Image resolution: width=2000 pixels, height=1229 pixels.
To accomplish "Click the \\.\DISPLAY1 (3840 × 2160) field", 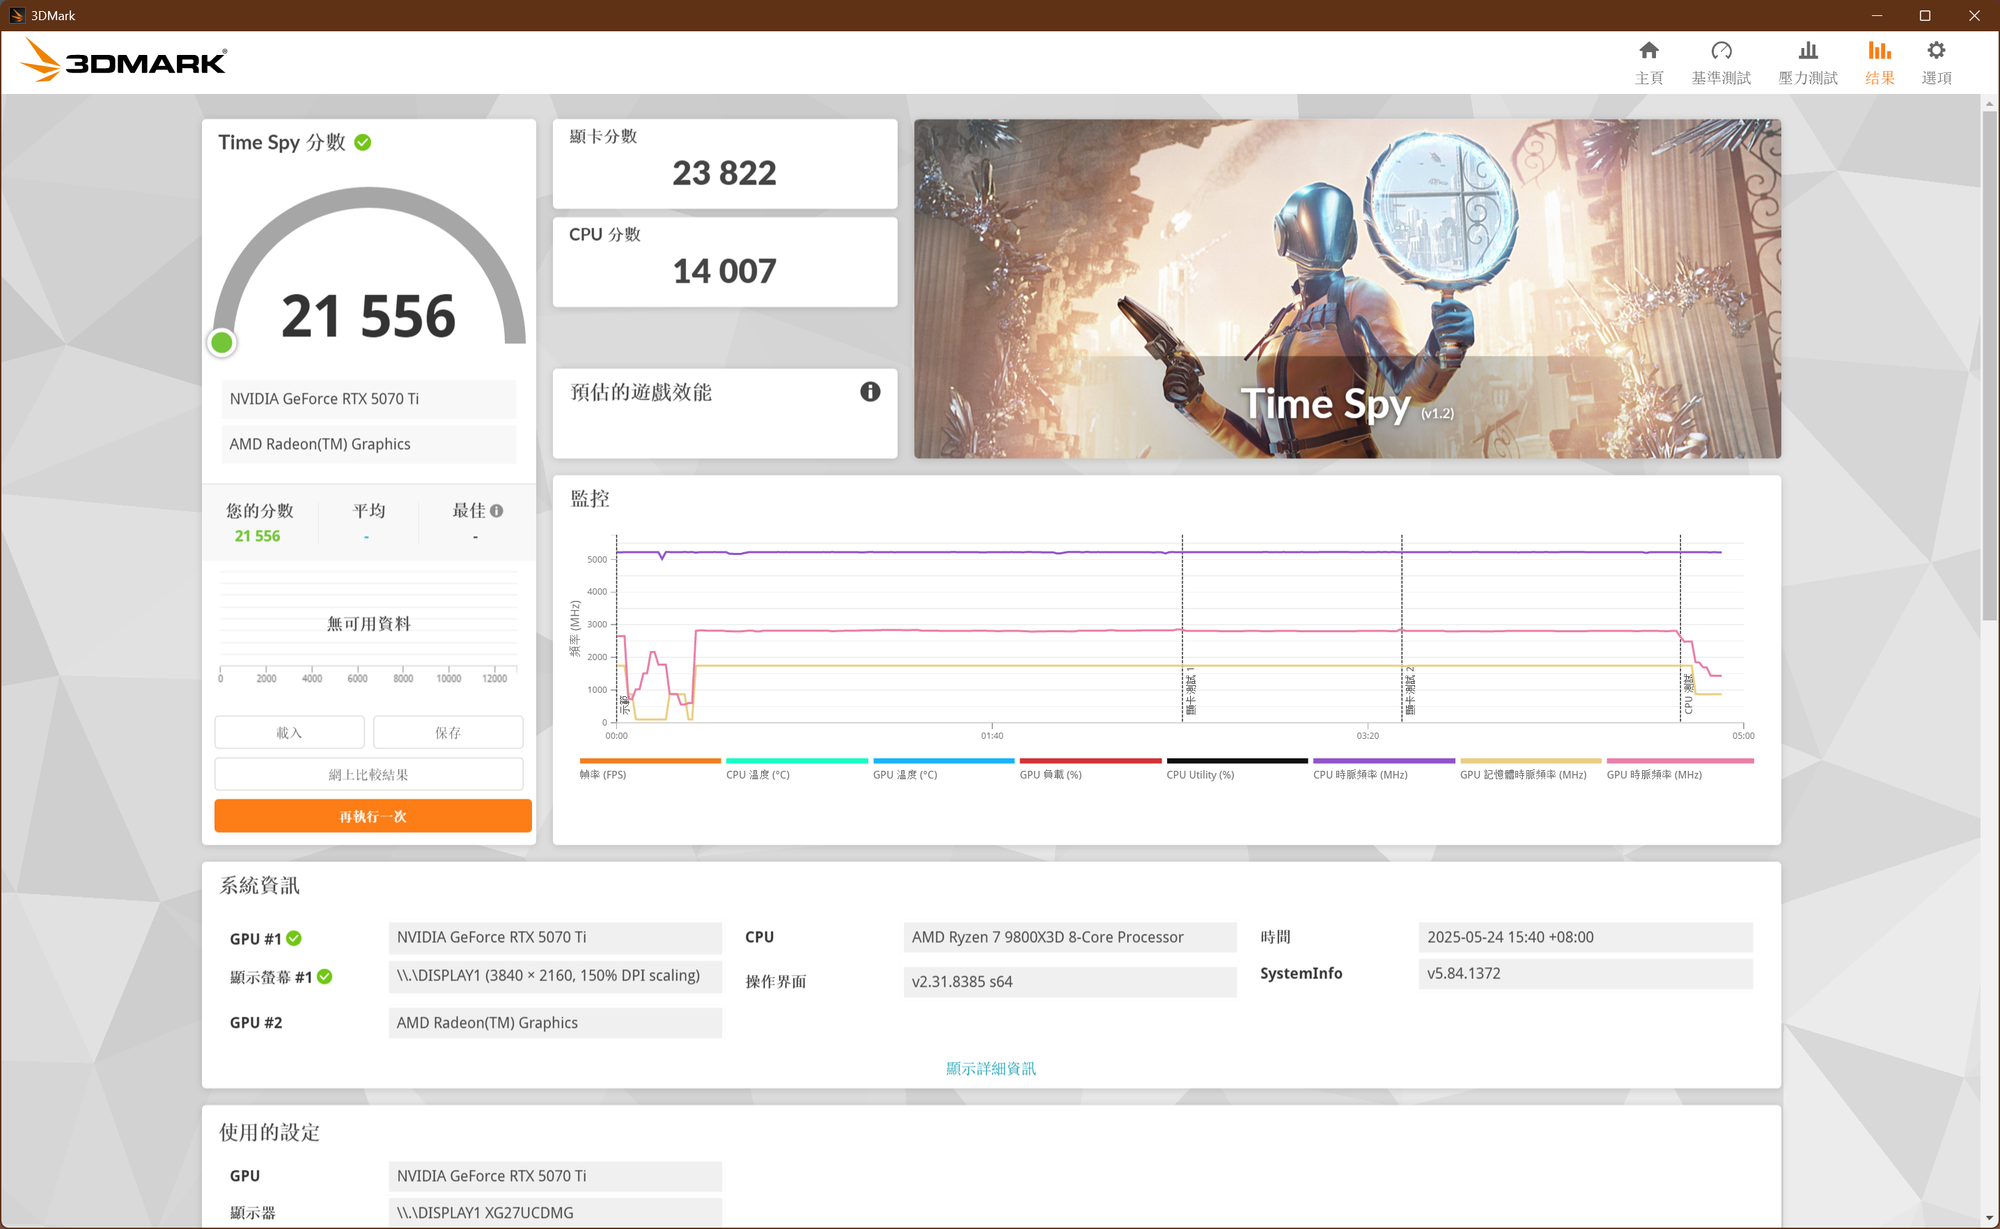I will 555,976.
